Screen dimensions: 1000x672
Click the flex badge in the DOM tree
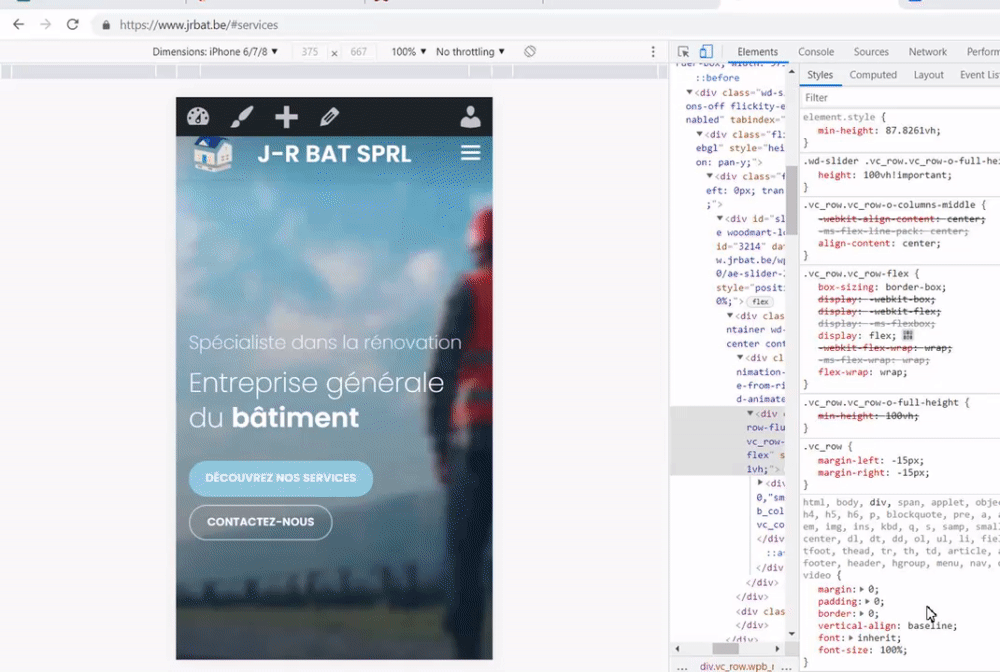[761, 301]
